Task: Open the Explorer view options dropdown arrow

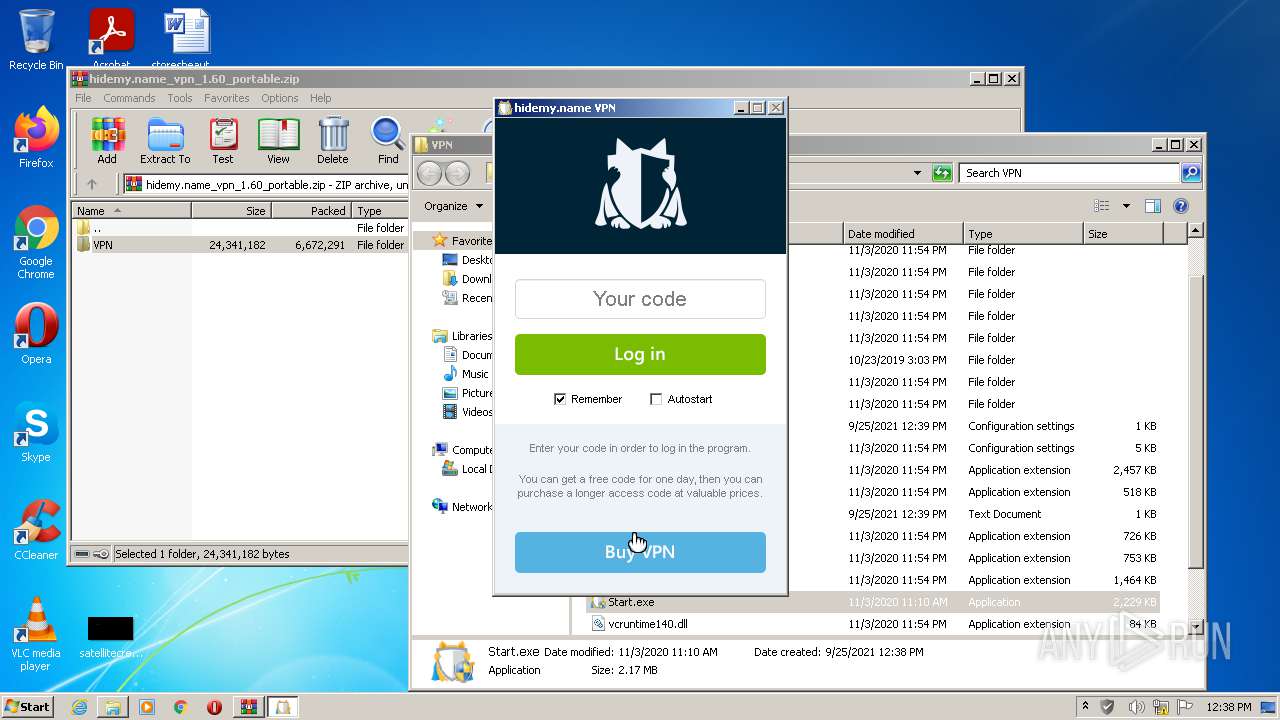Action: [1126, 206]
